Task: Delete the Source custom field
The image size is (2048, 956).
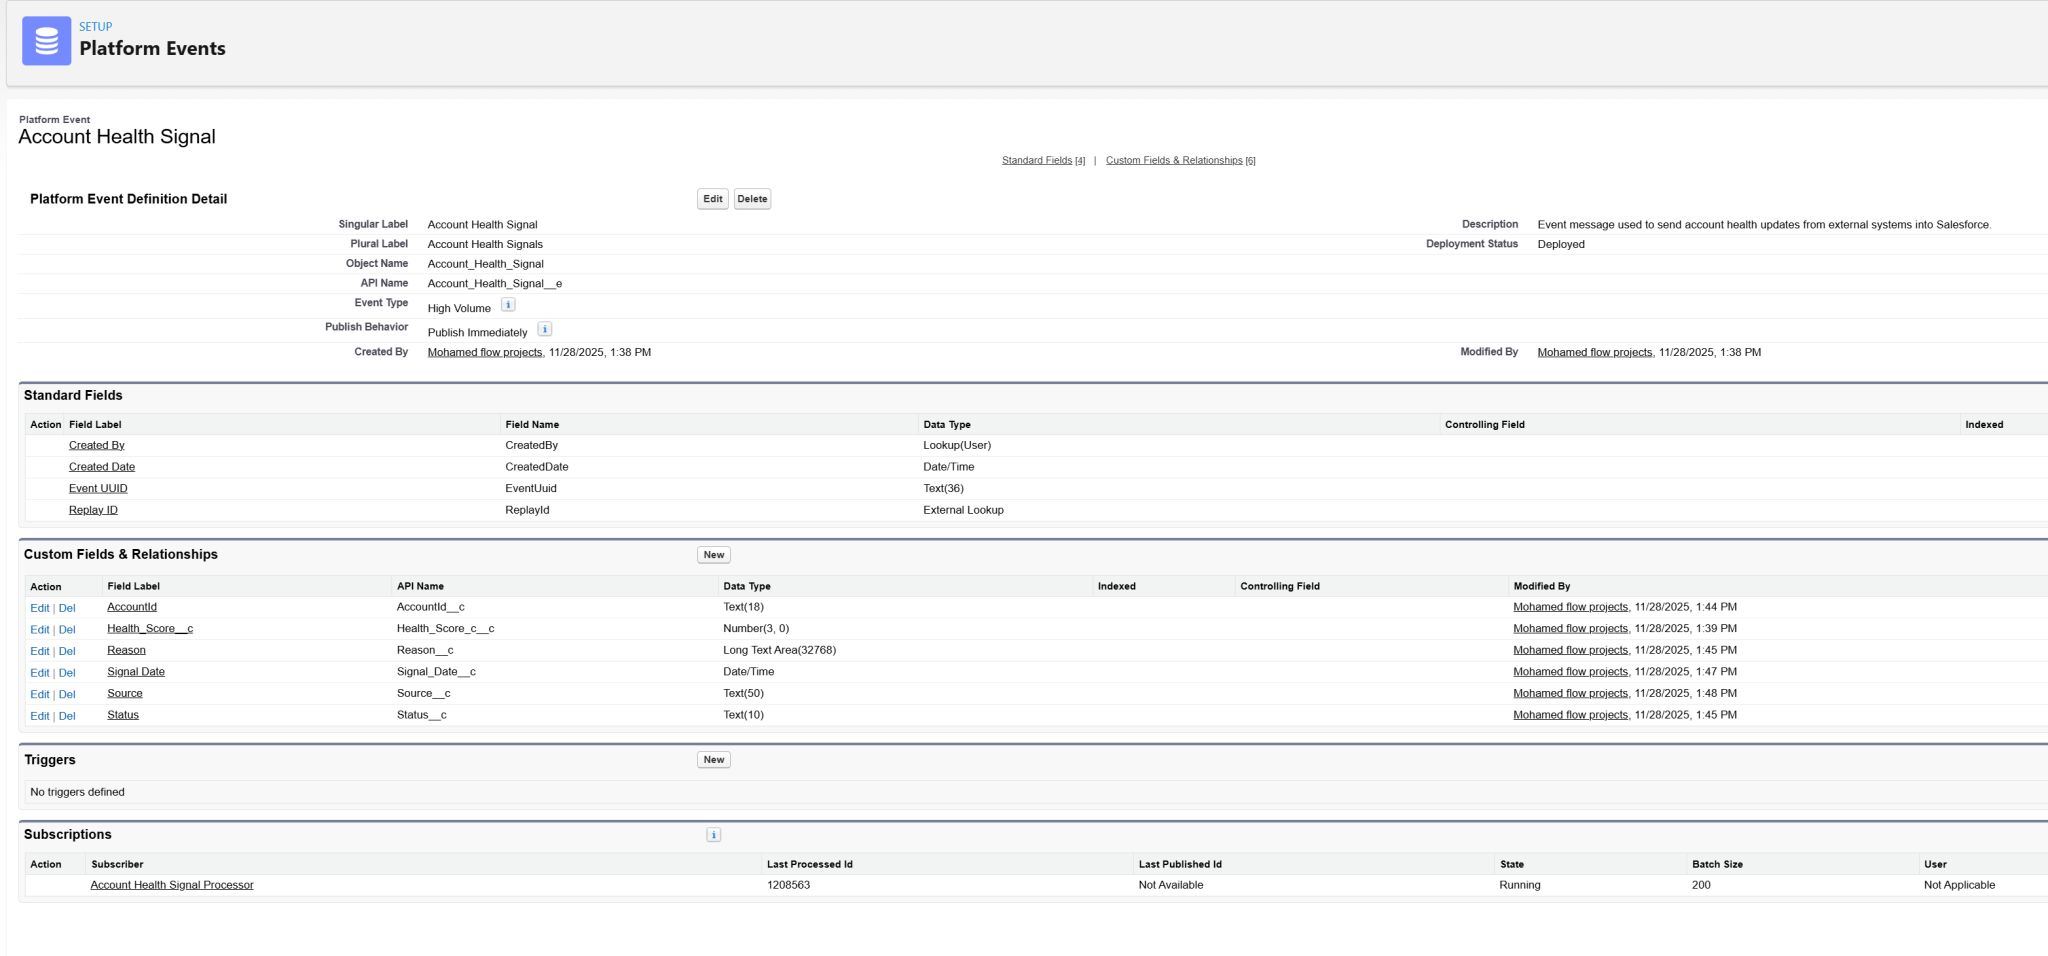Action: pyautogui.click(x=67, y=694)
